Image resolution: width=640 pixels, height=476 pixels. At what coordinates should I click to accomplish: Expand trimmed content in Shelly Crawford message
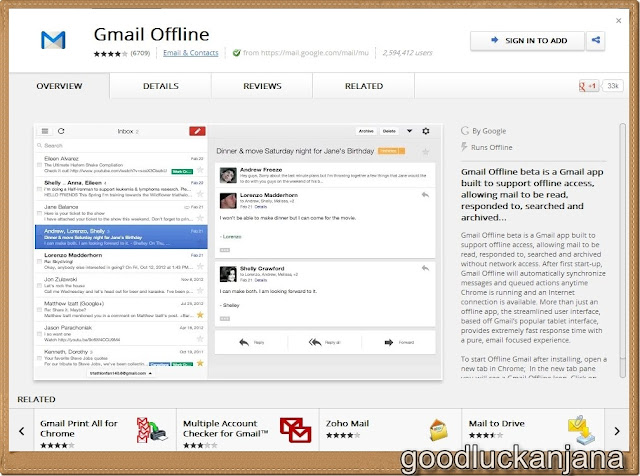225,318
